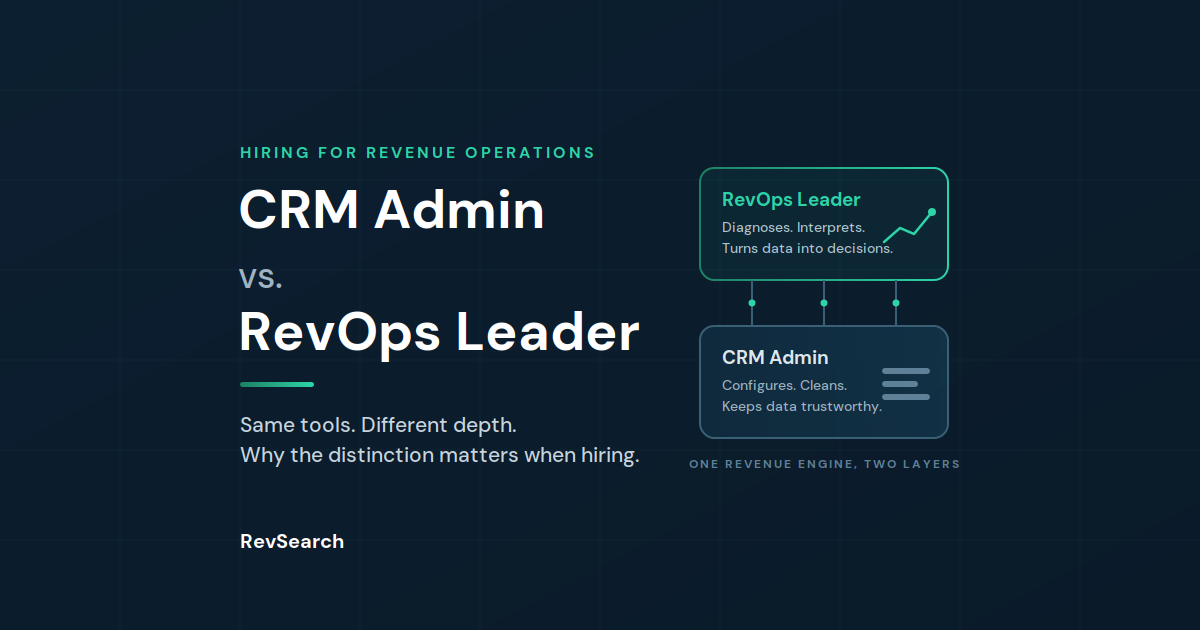1200x630 pixels.
Task: Click the 'HIRING FOR REVENUE OPERATIONS' eyebrow text
Action: point(417,153)
